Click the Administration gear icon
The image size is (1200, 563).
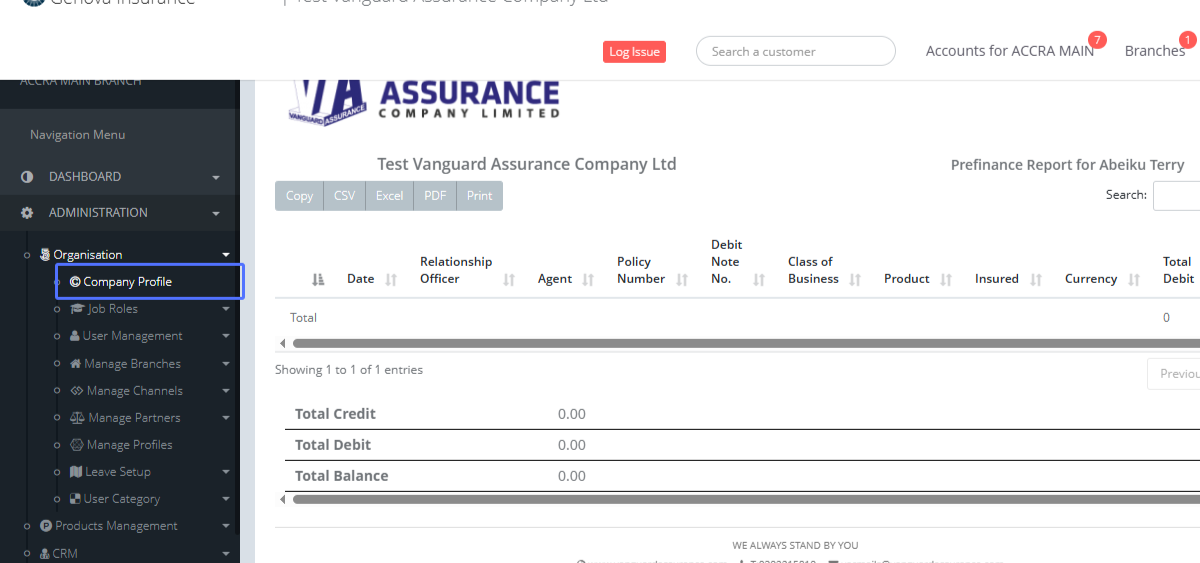click(27, 213)
